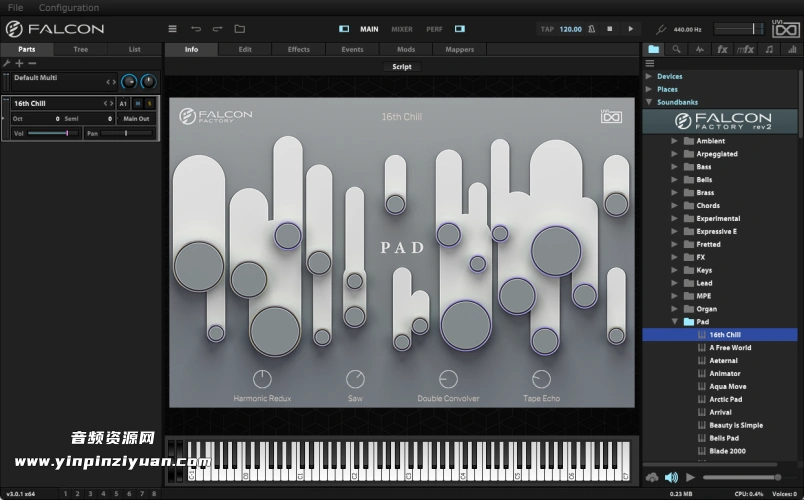Add a new part with plus icon
This screenshot has height=500, width=804.
point(19,63)
